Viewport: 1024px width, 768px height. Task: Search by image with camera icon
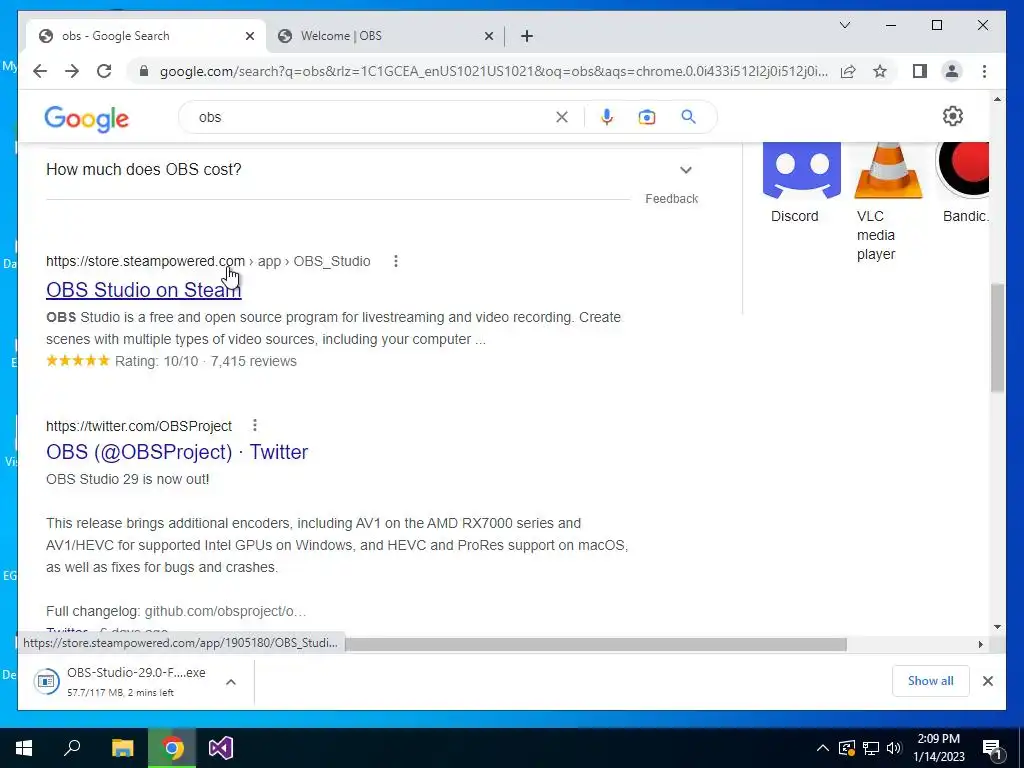coord(647,117)
